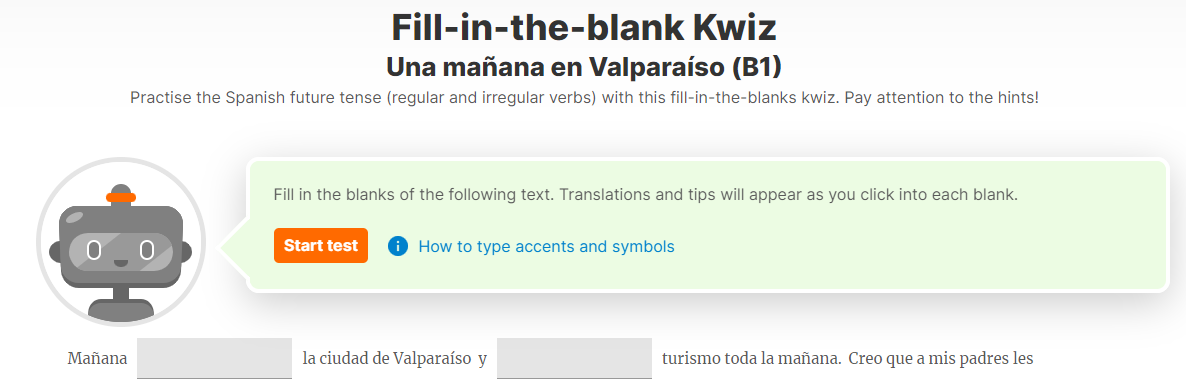Click the Fill in the blanks instruction text
Screen dimensions: 1186x383
(x=645, y=195)
